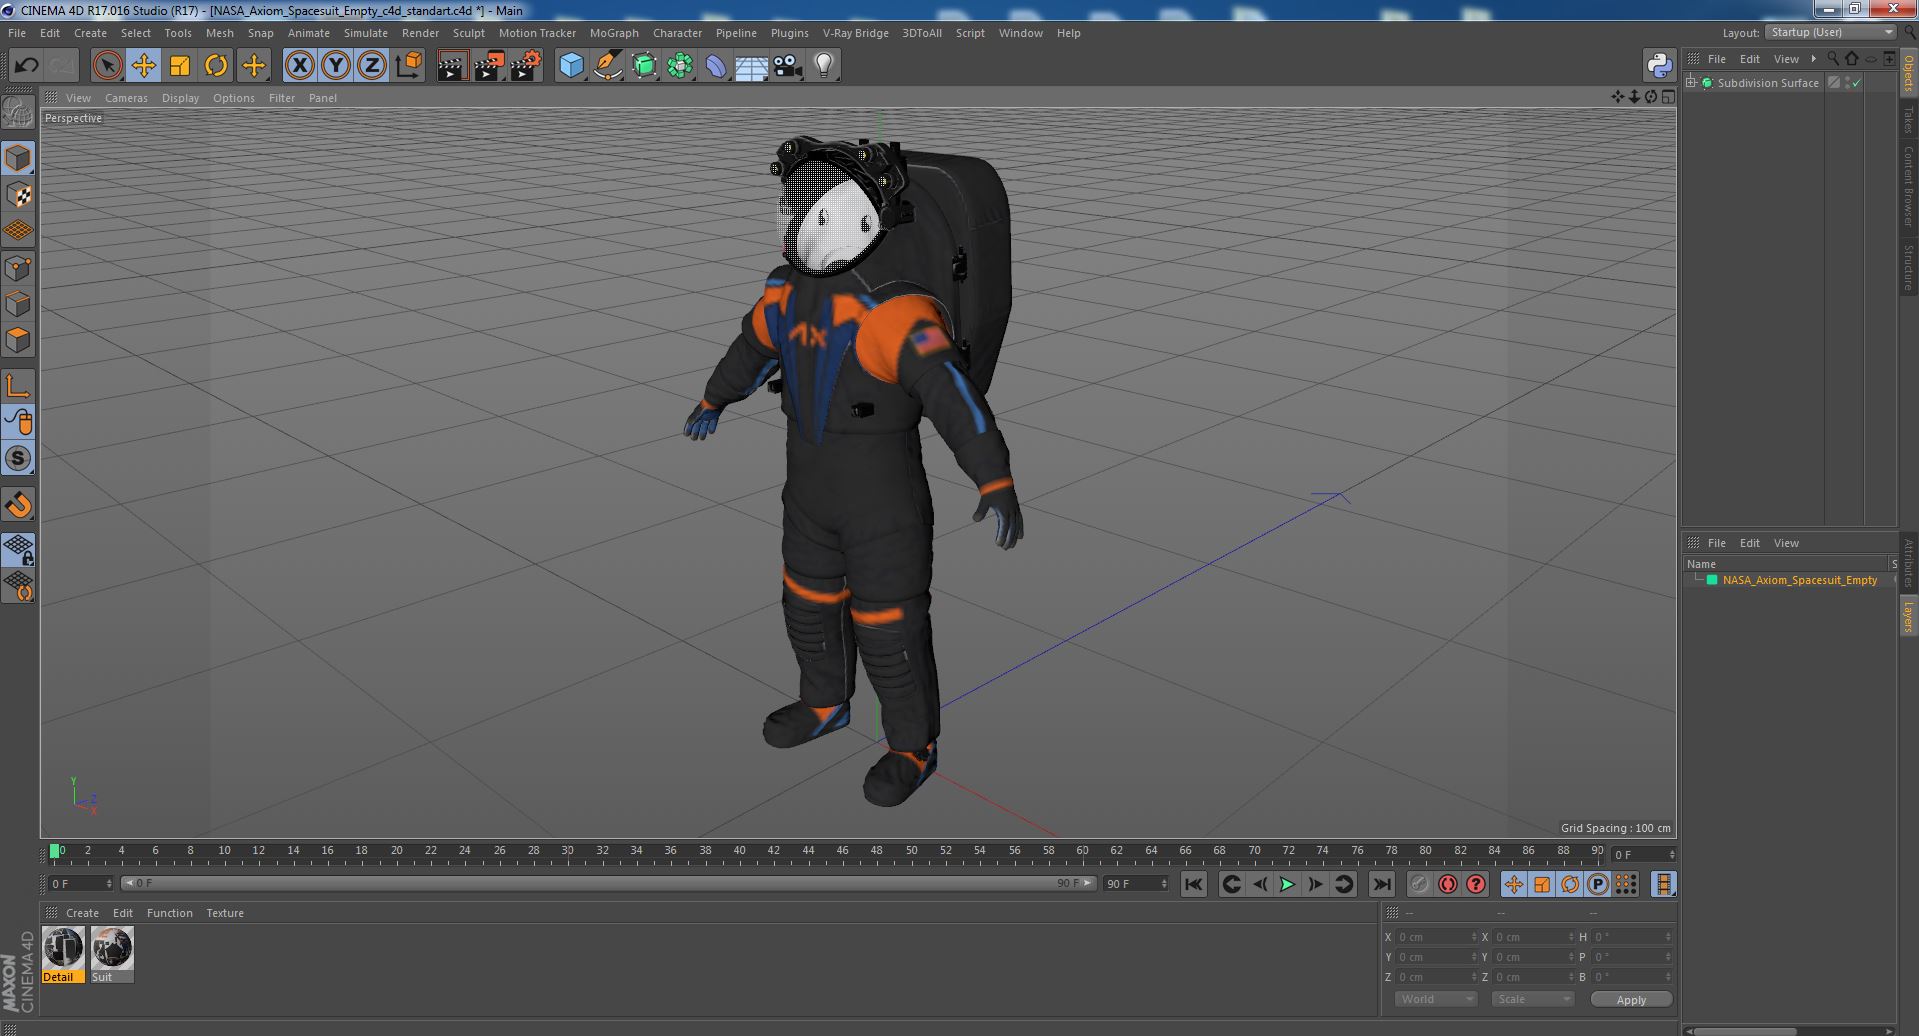
Task: Add a Cube primitive object
Action: pyautogui.click(x=571, y=66)
